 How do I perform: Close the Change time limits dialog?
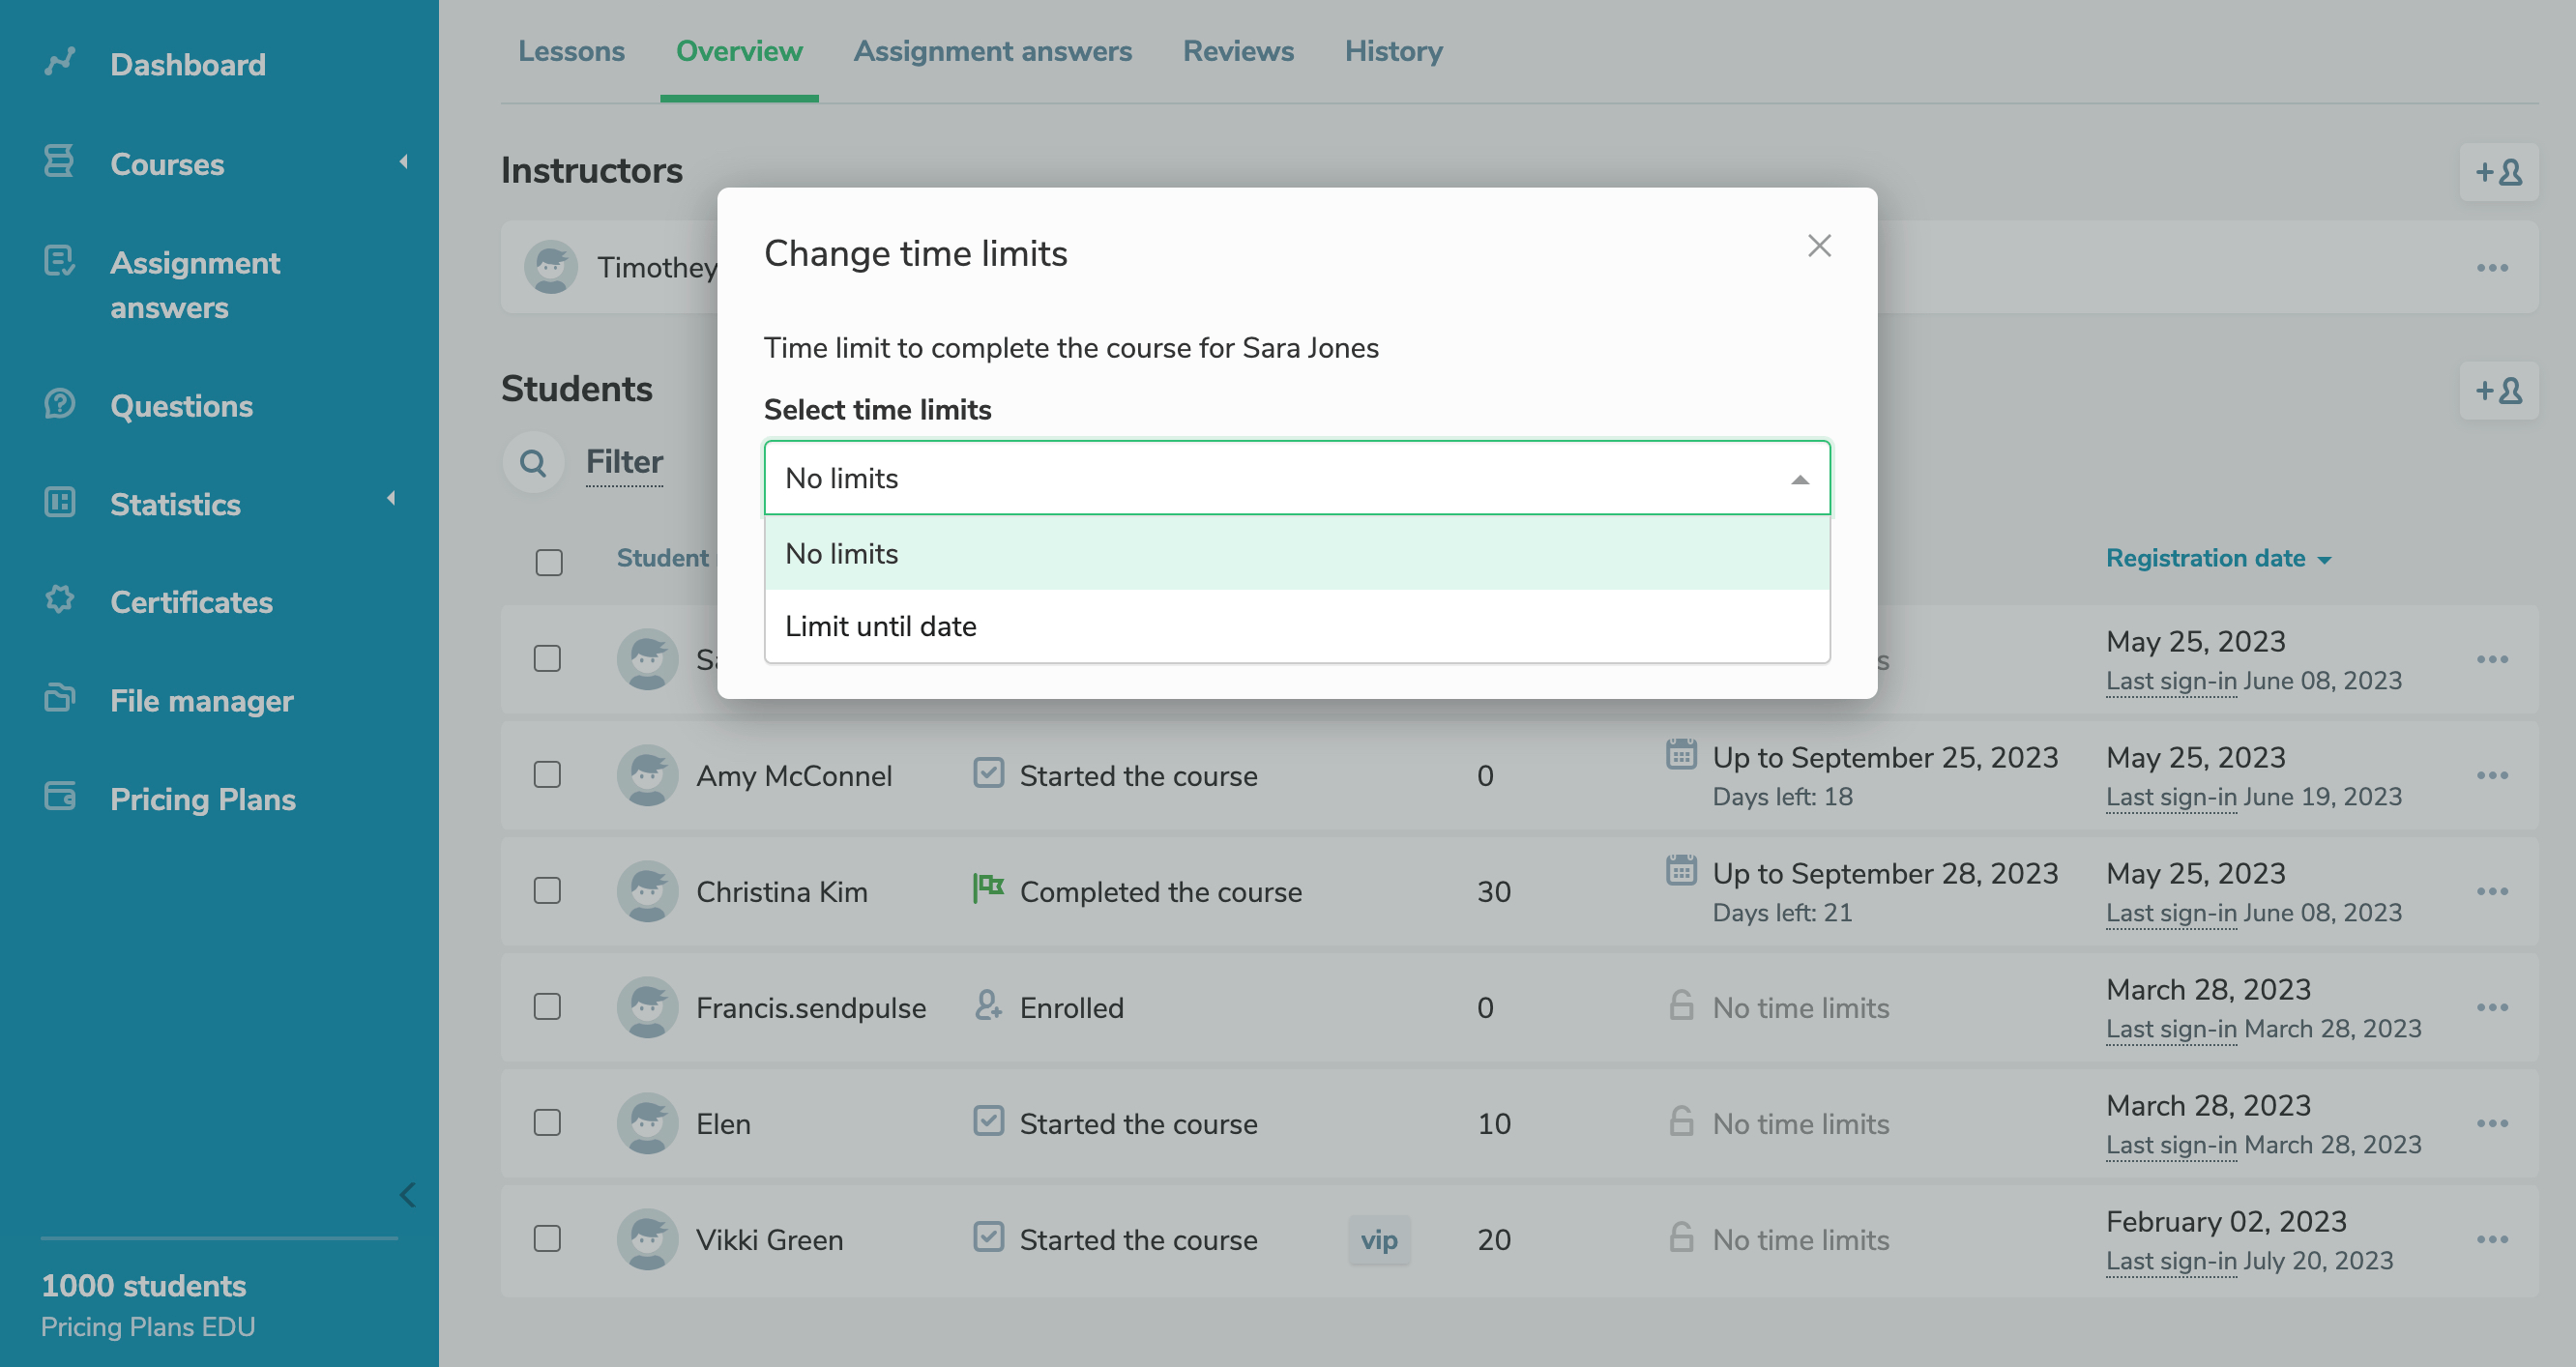tap(1819, 246)
